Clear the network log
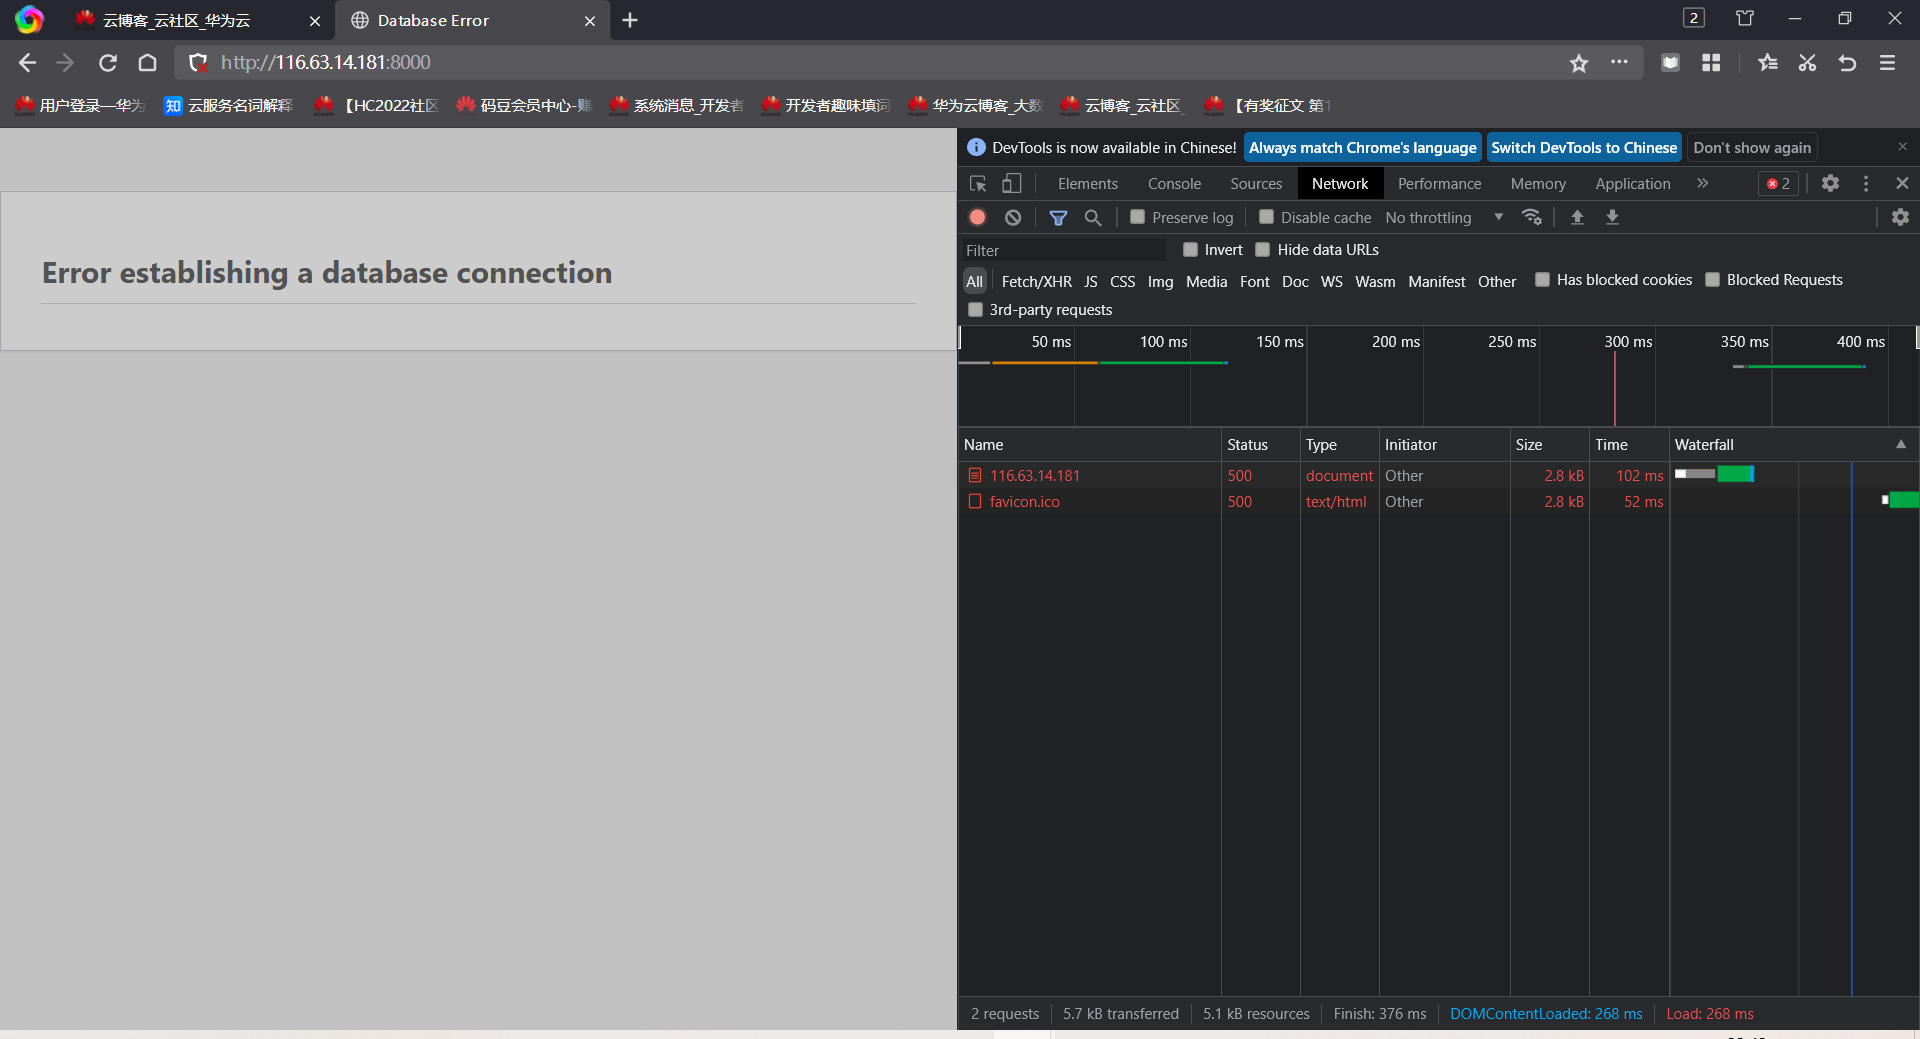The width and height of the screenshot is (1920, 1039). coord(1013,217)
